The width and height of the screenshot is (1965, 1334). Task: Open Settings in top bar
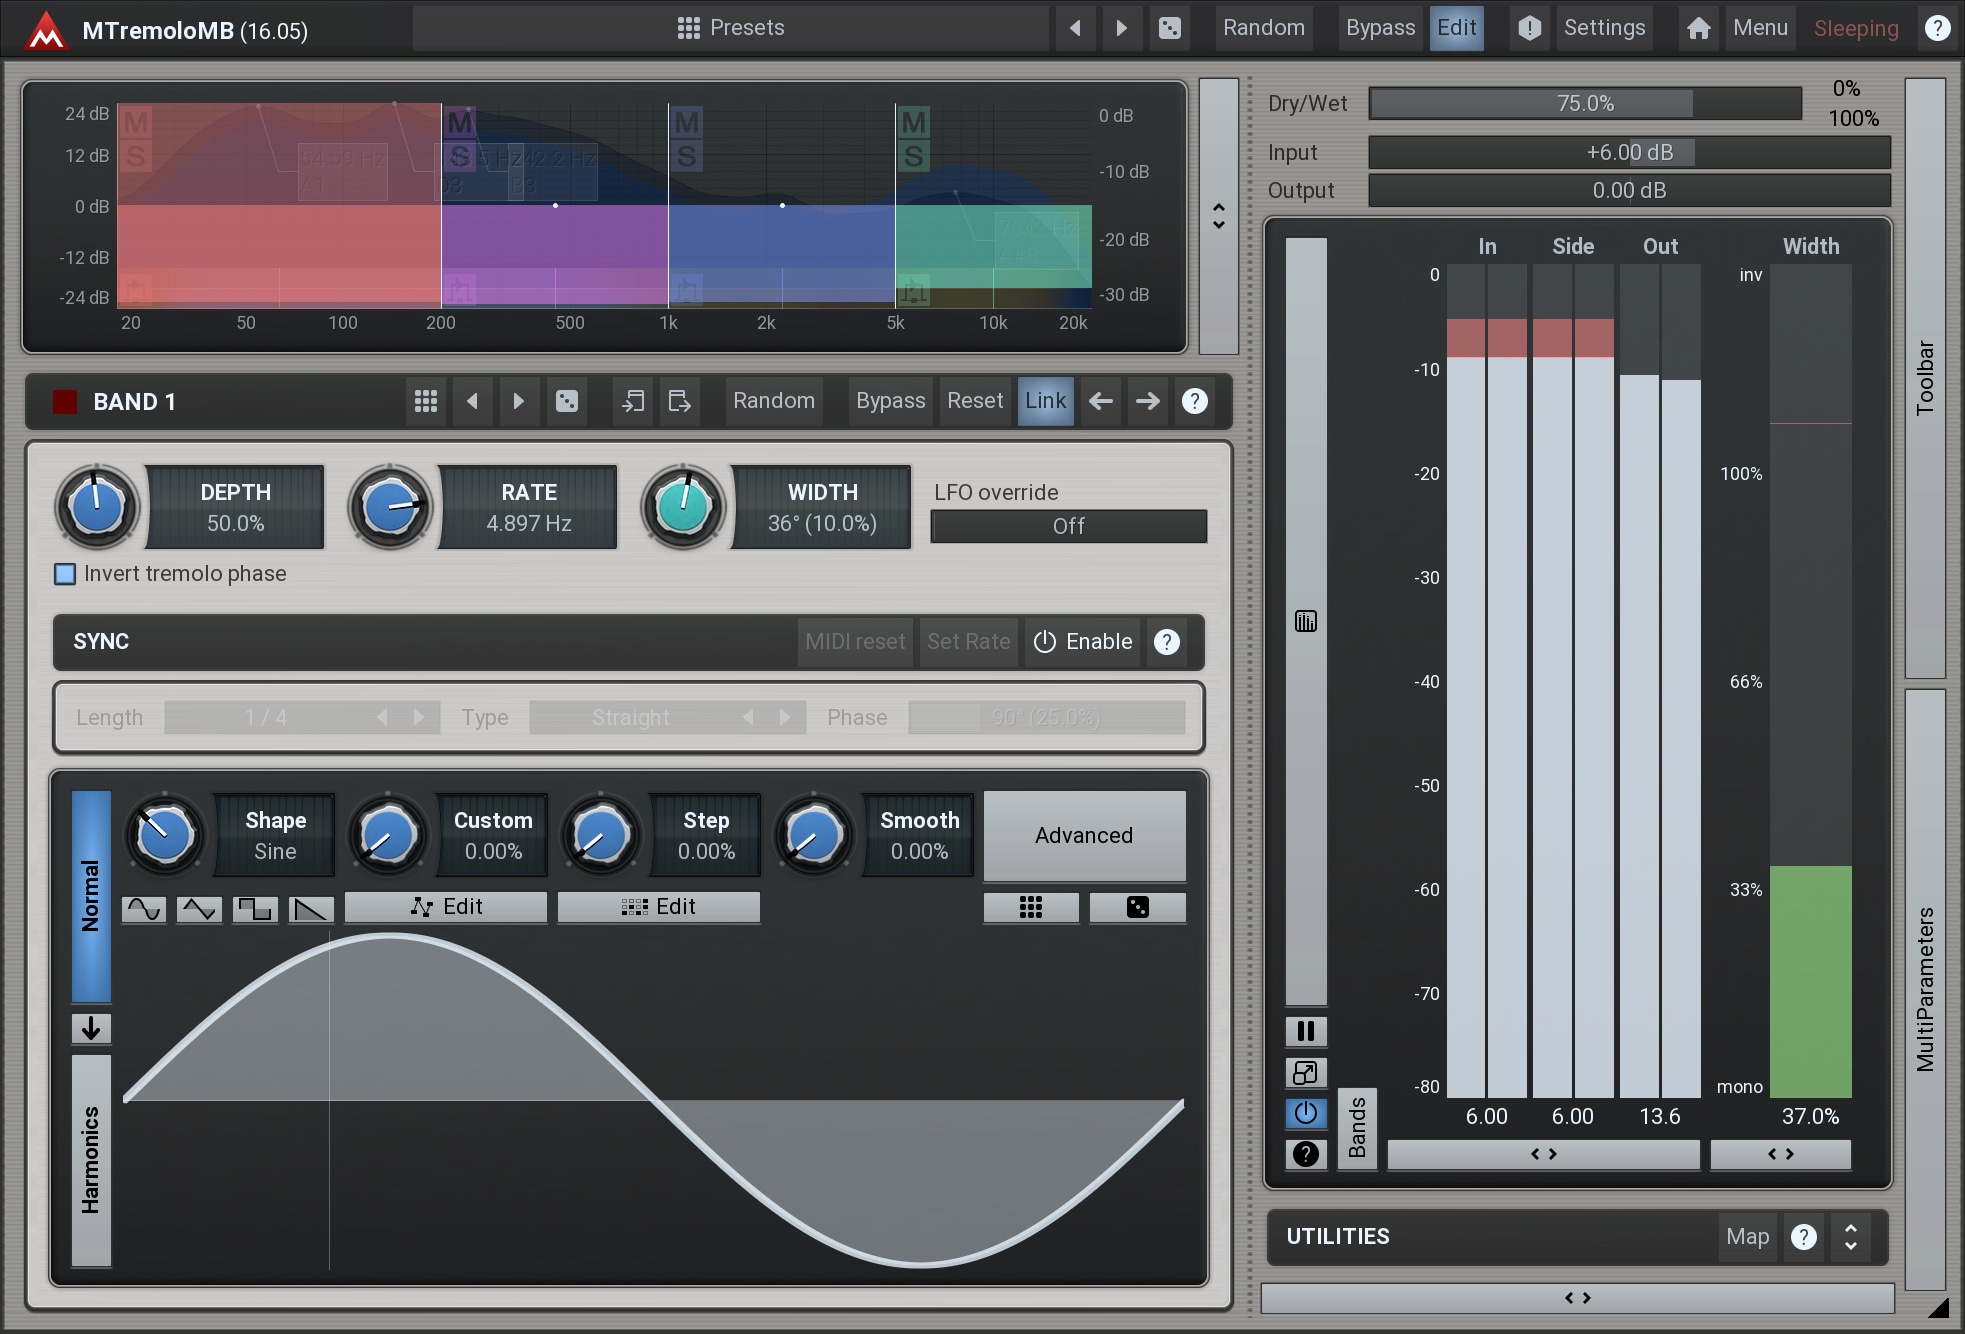click(x=1604, y=28)
